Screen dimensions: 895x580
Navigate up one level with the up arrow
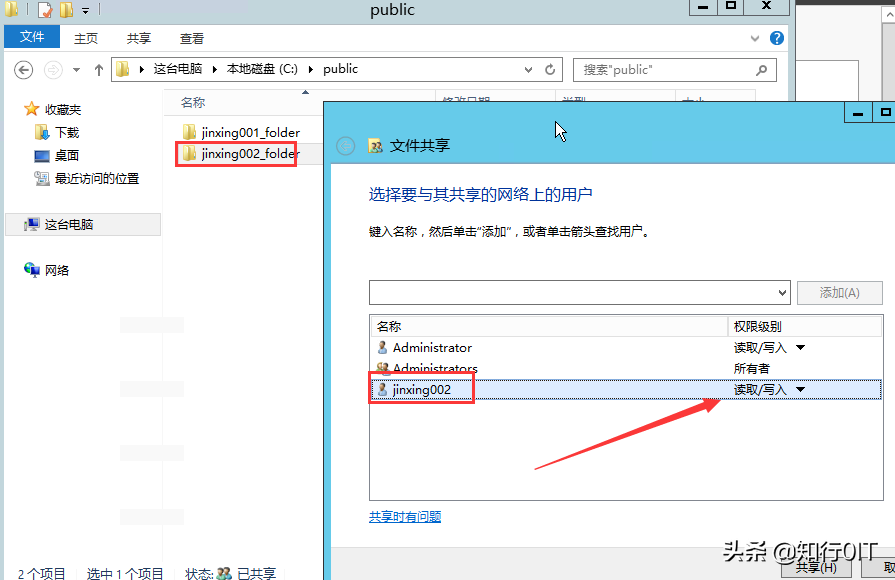click(x=97, y=69)
